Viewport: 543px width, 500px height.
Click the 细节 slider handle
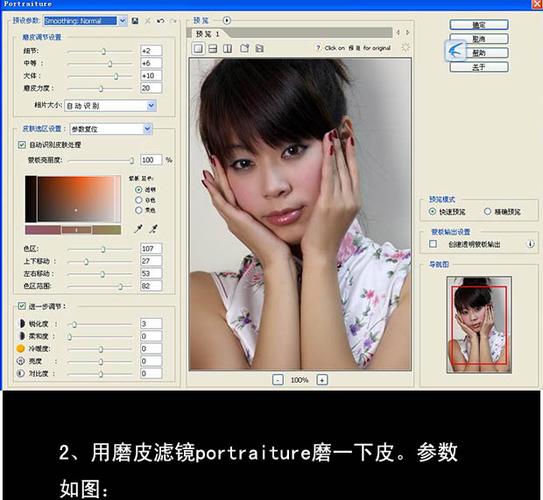click(x=104, y=52)
